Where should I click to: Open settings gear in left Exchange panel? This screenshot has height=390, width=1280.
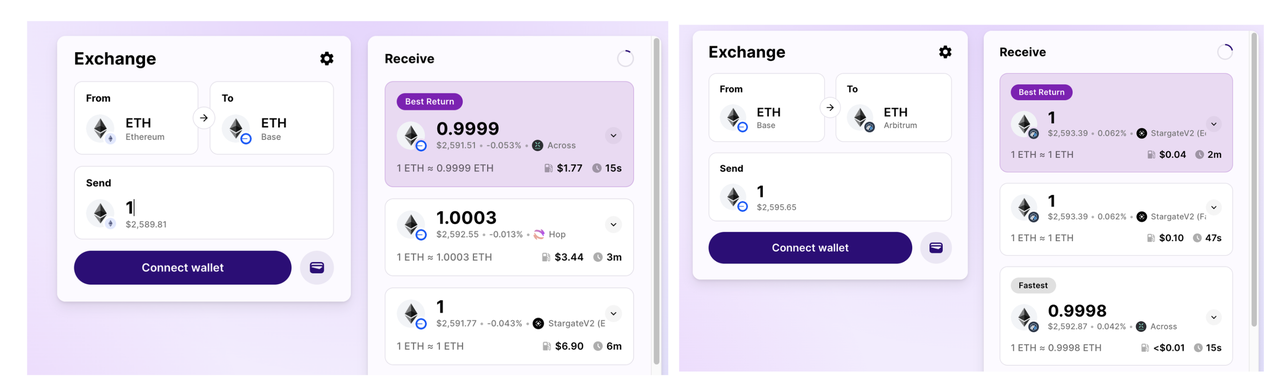click(x=326, y=59)
